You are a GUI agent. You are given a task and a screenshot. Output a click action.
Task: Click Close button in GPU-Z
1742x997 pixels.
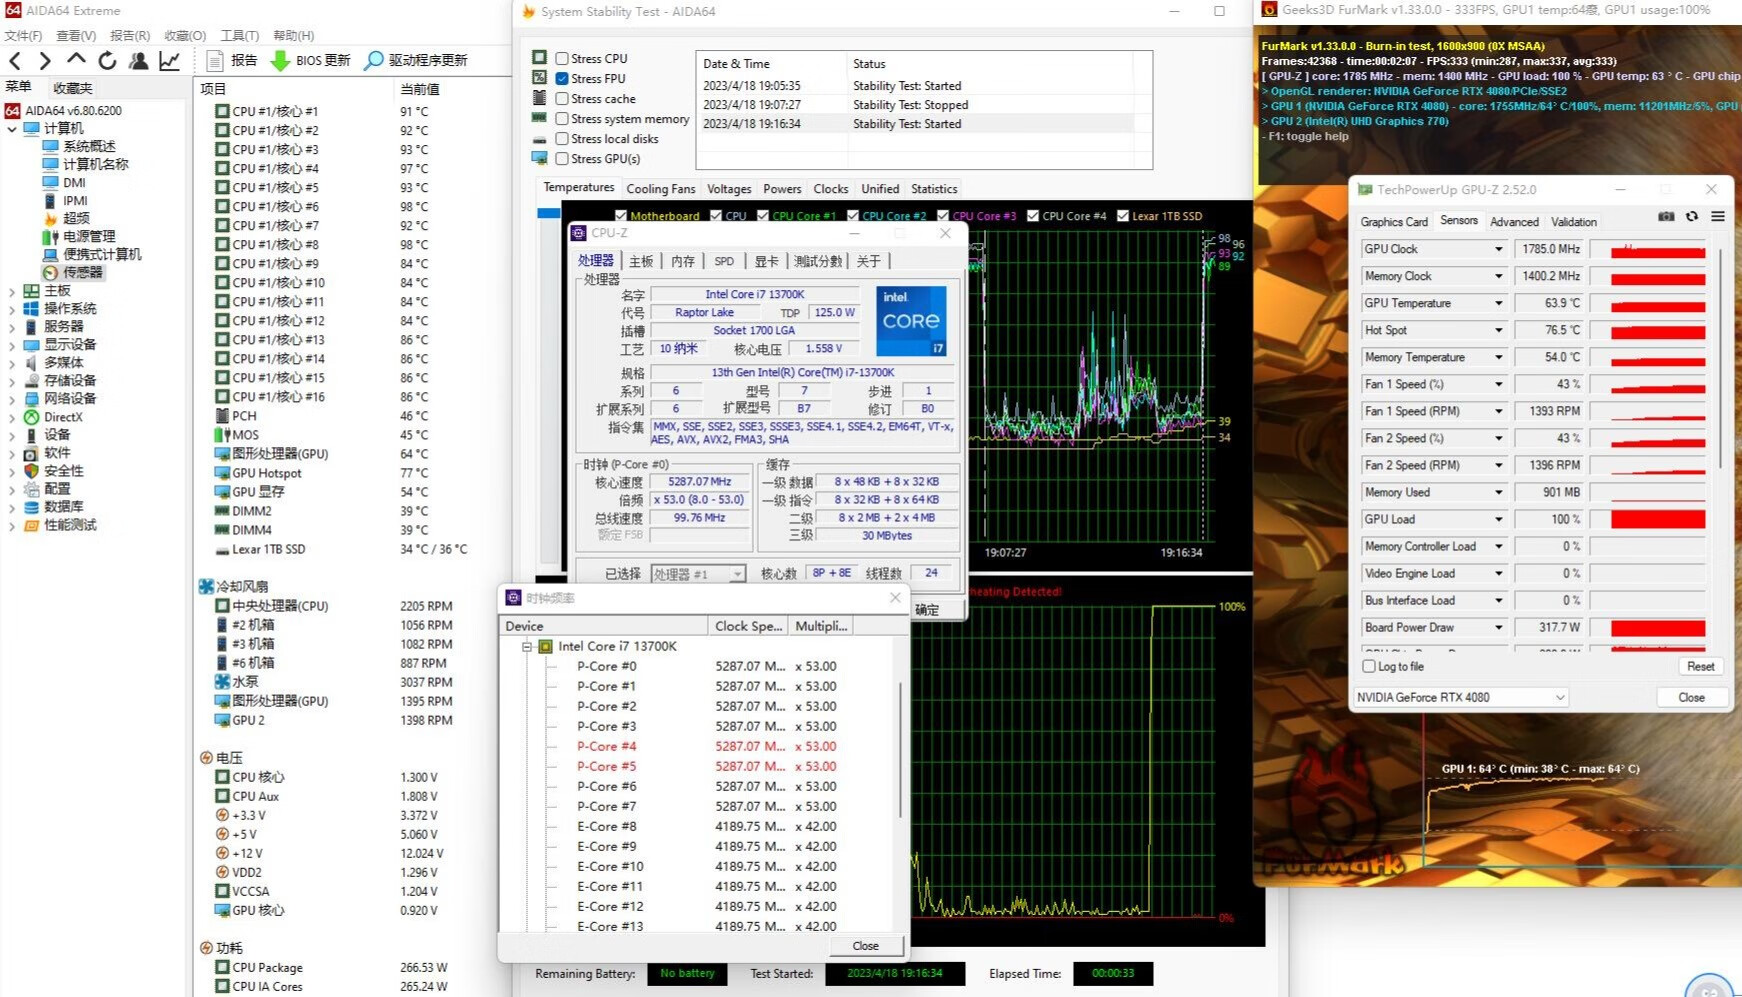pos(1691,697)
